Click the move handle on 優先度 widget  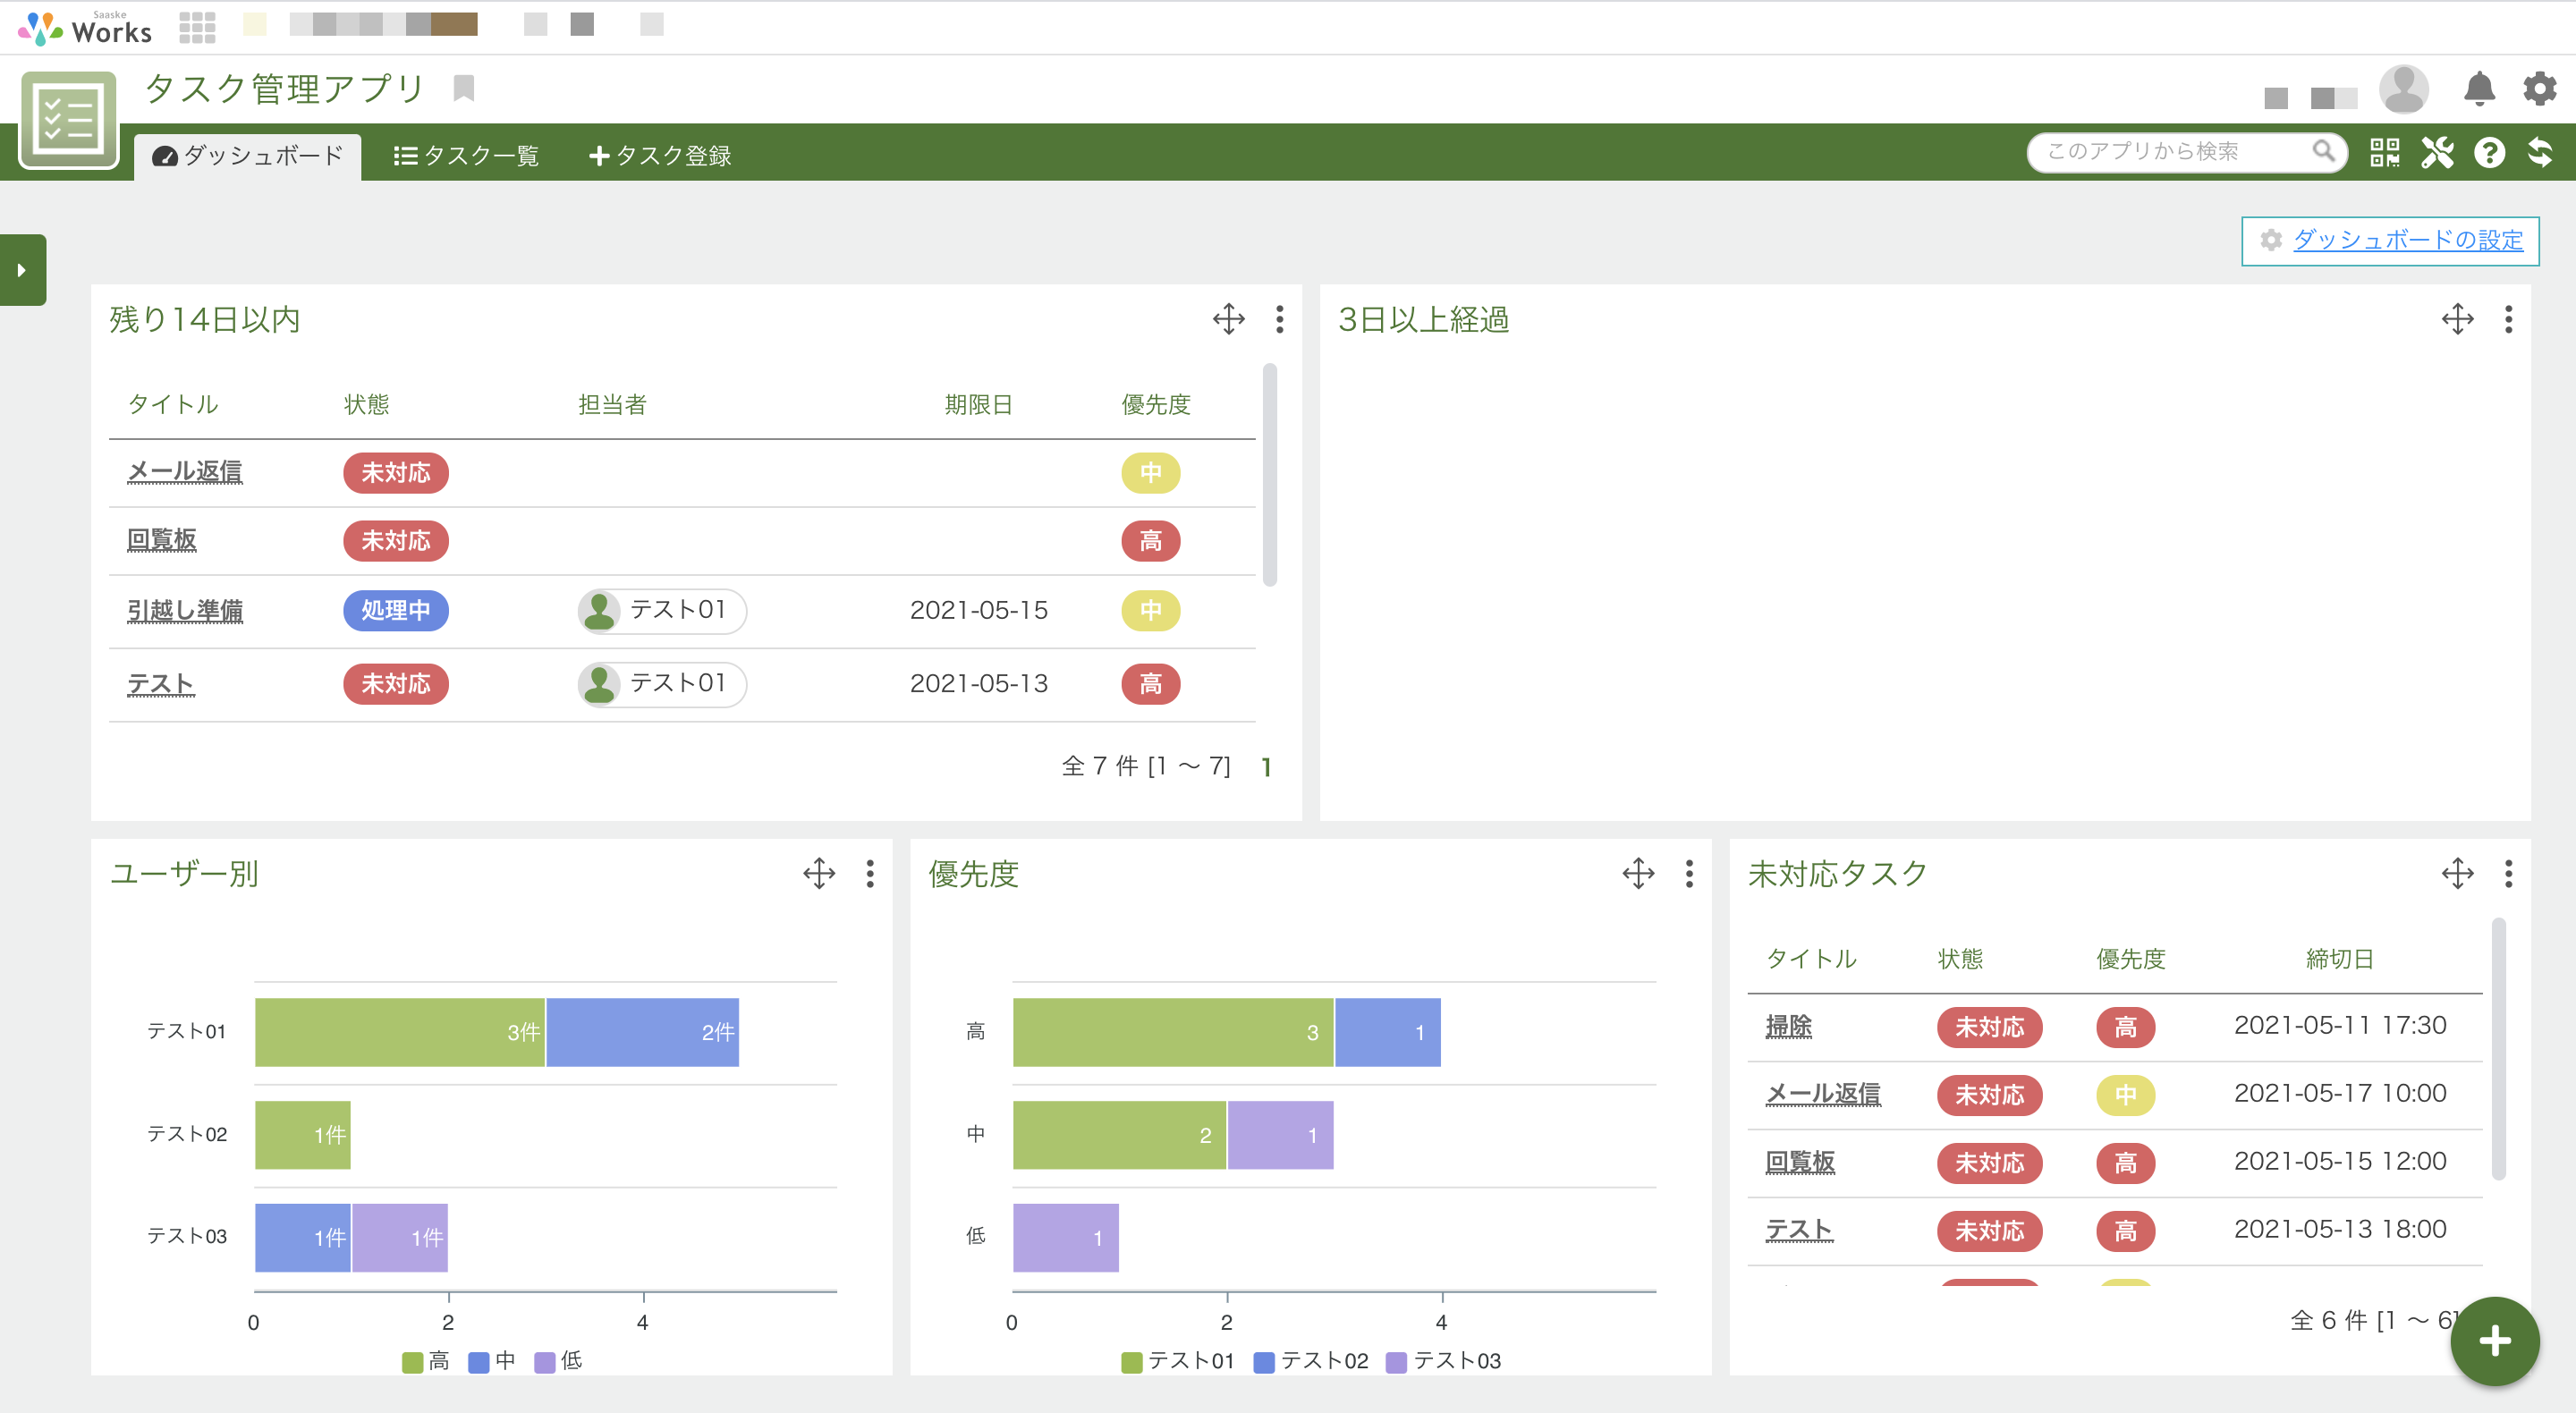[1638, 873]
